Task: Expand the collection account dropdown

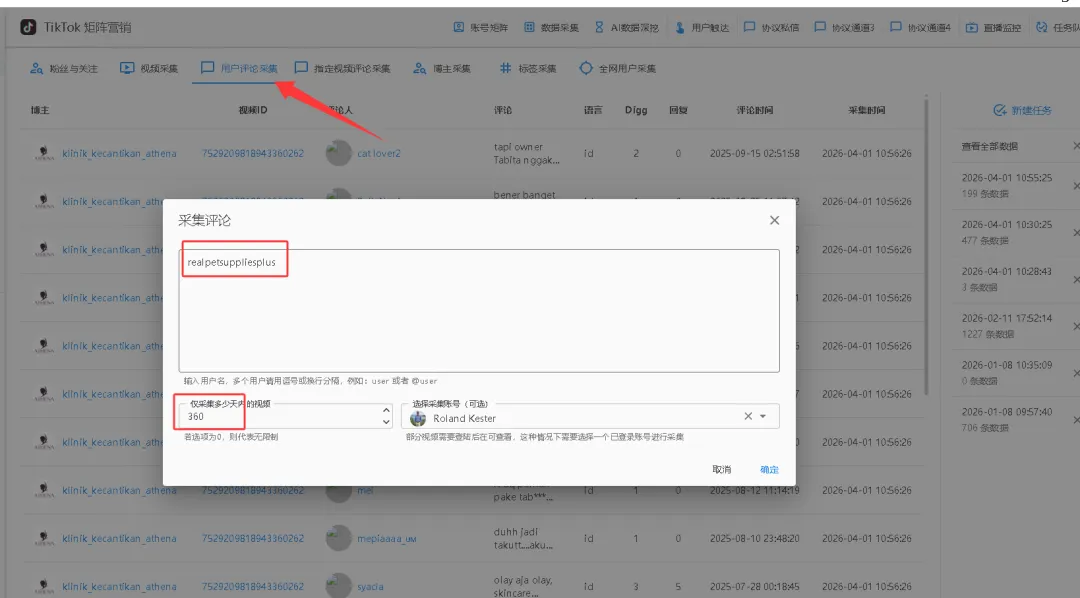Action: [x=763, y=417]
